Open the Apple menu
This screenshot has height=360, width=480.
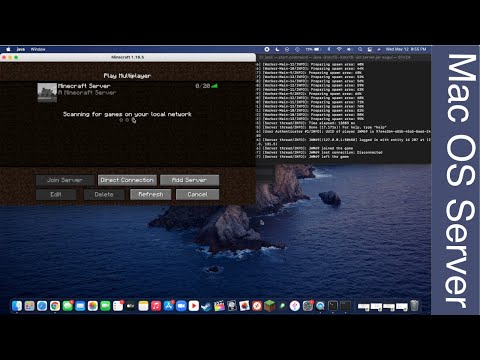coord(8,49)
